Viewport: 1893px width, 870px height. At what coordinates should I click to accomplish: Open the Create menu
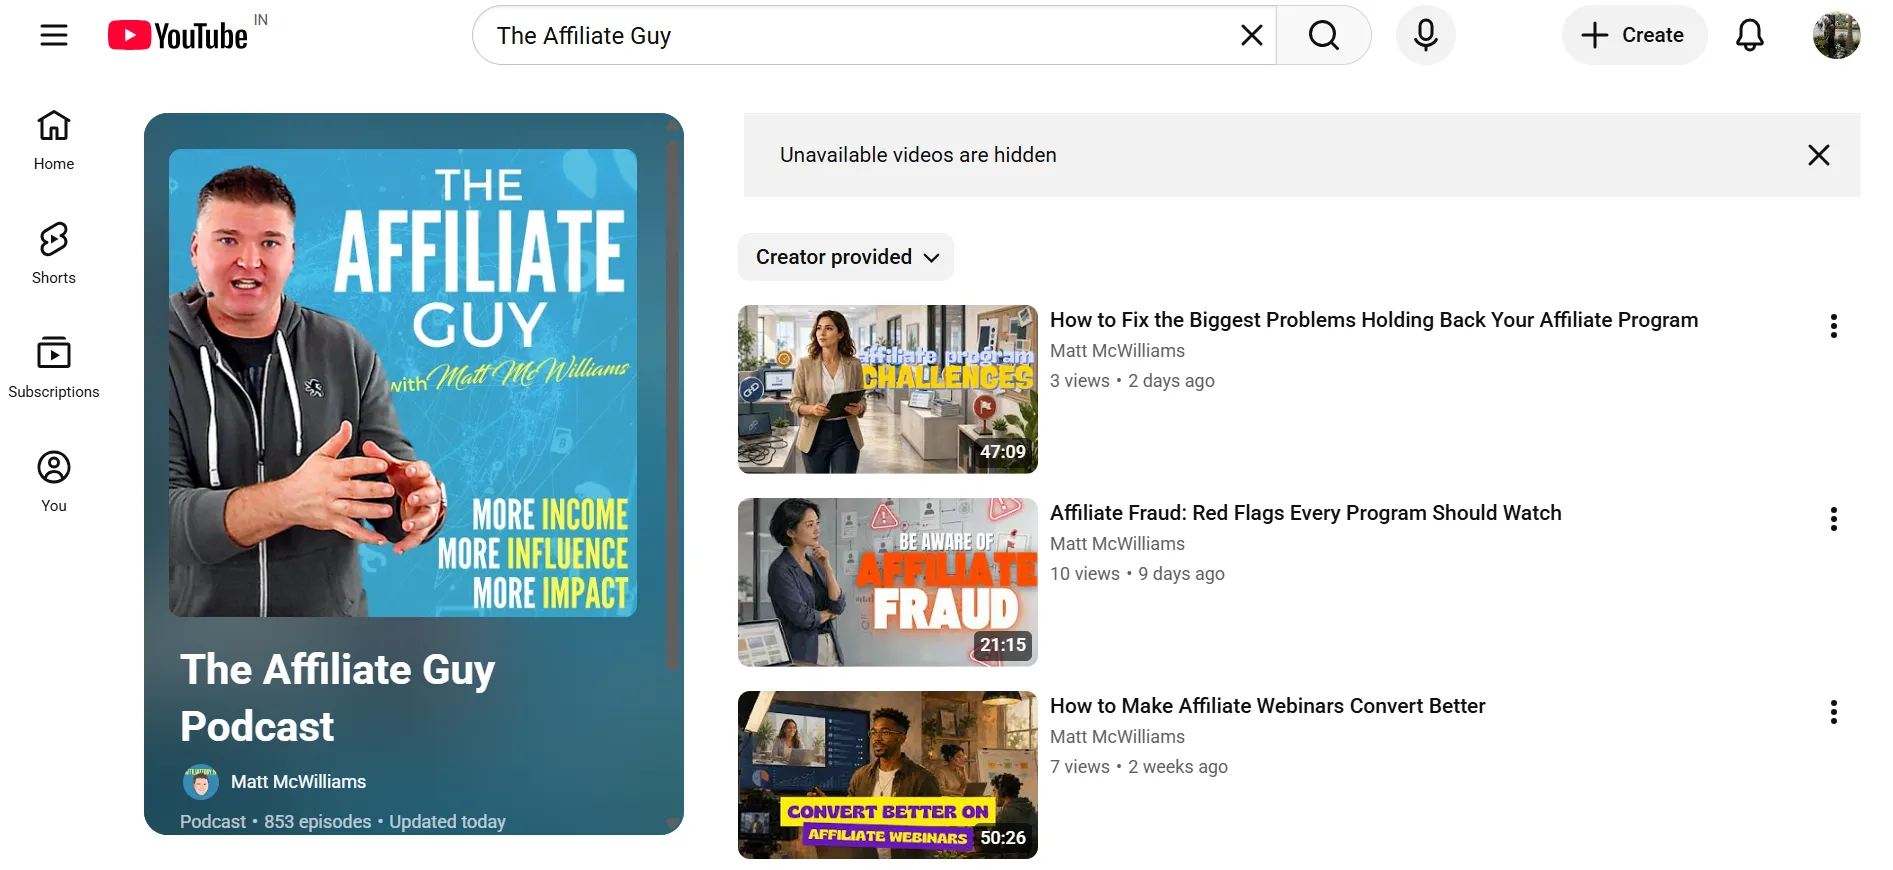click(x=1634, y=35)
